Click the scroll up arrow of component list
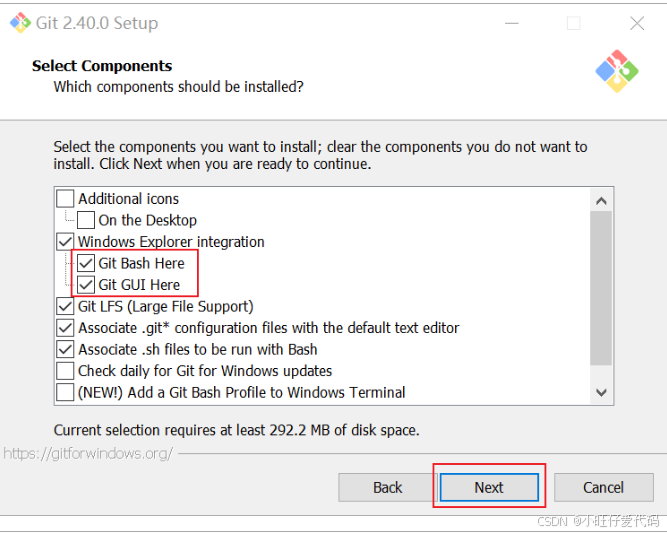 pos(601,200)
